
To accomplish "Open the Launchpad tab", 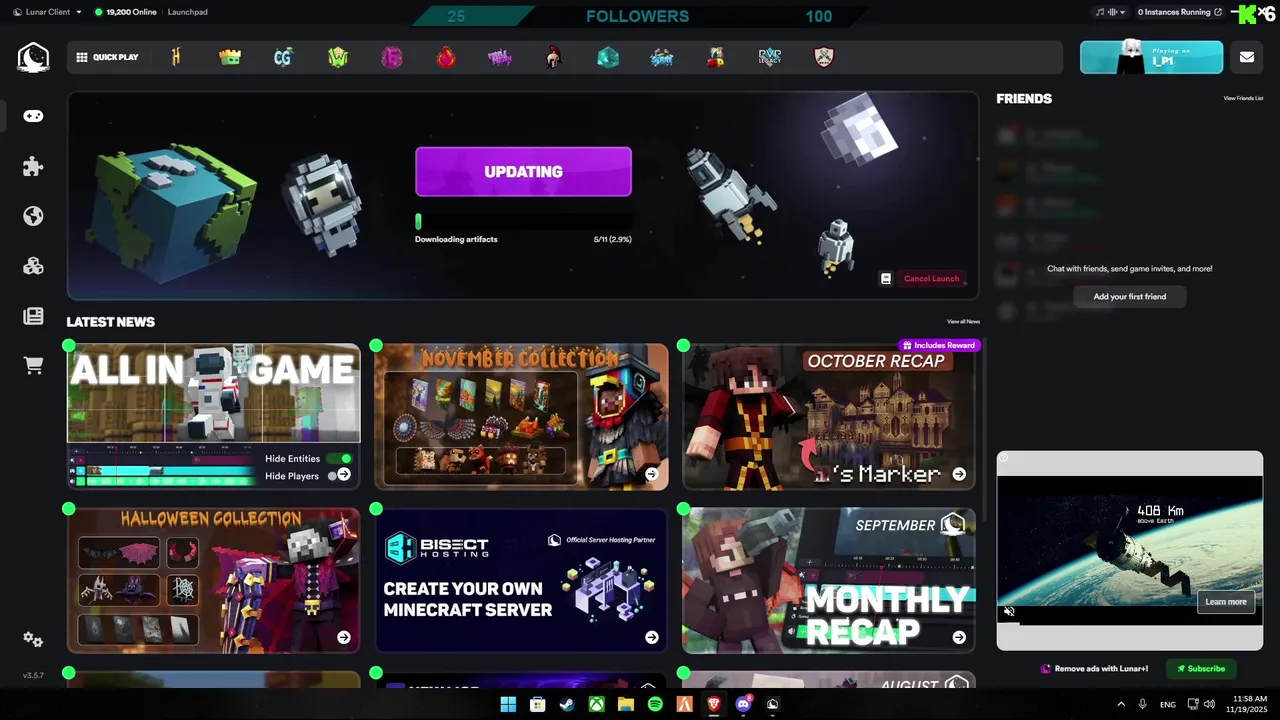I will [188, 12].
